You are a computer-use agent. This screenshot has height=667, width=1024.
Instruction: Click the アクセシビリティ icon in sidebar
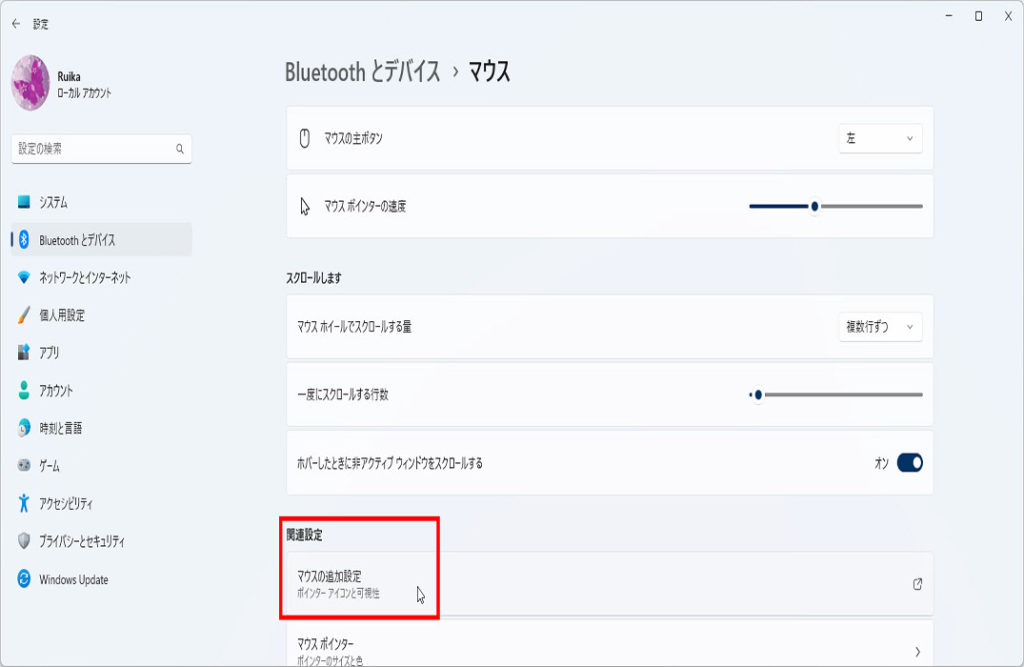(24, 503)
